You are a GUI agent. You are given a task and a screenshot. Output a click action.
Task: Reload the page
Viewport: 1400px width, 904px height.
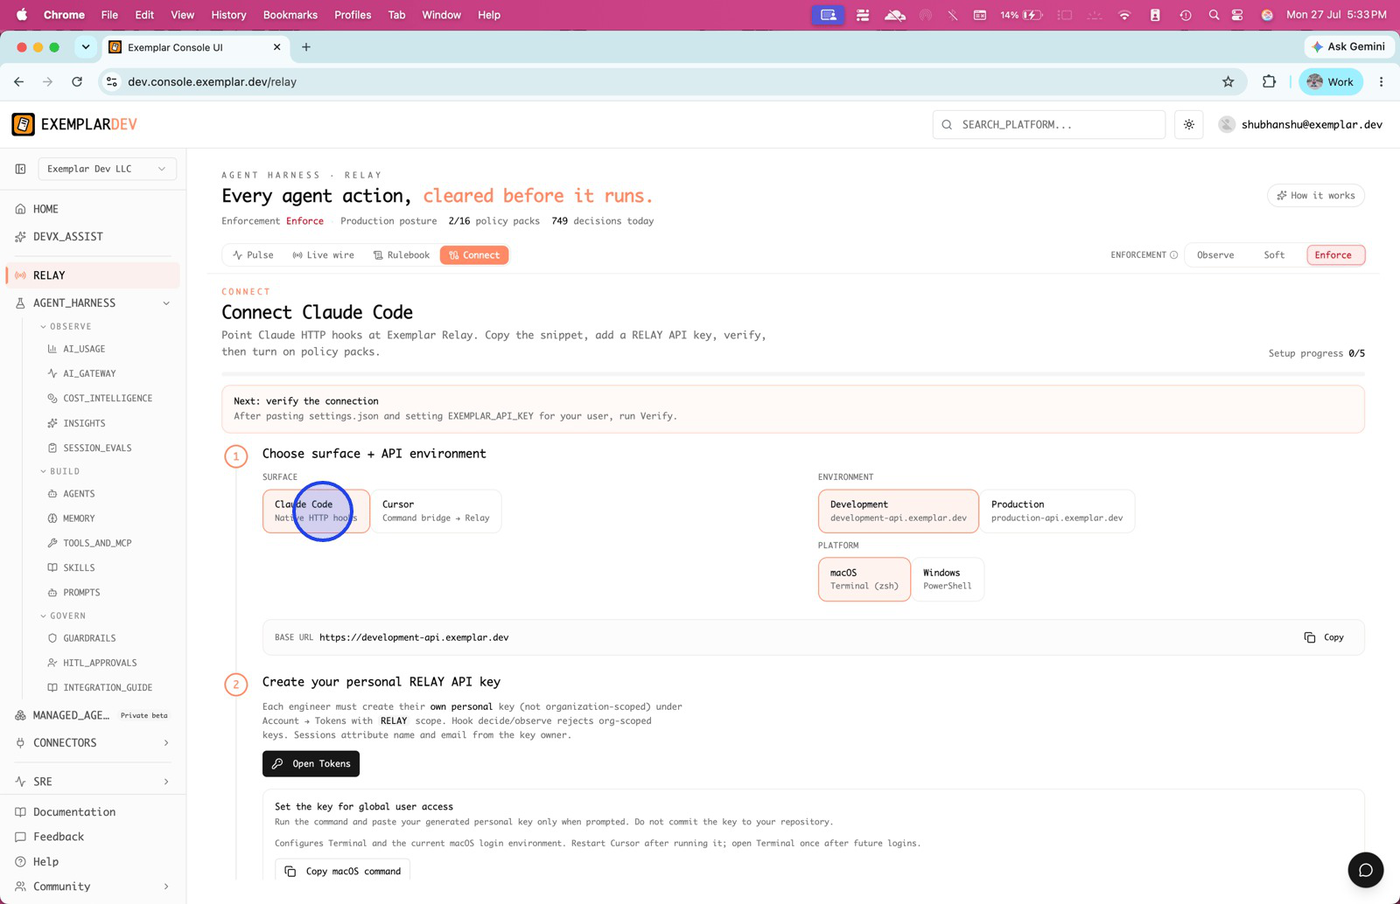tap(77, 82)
